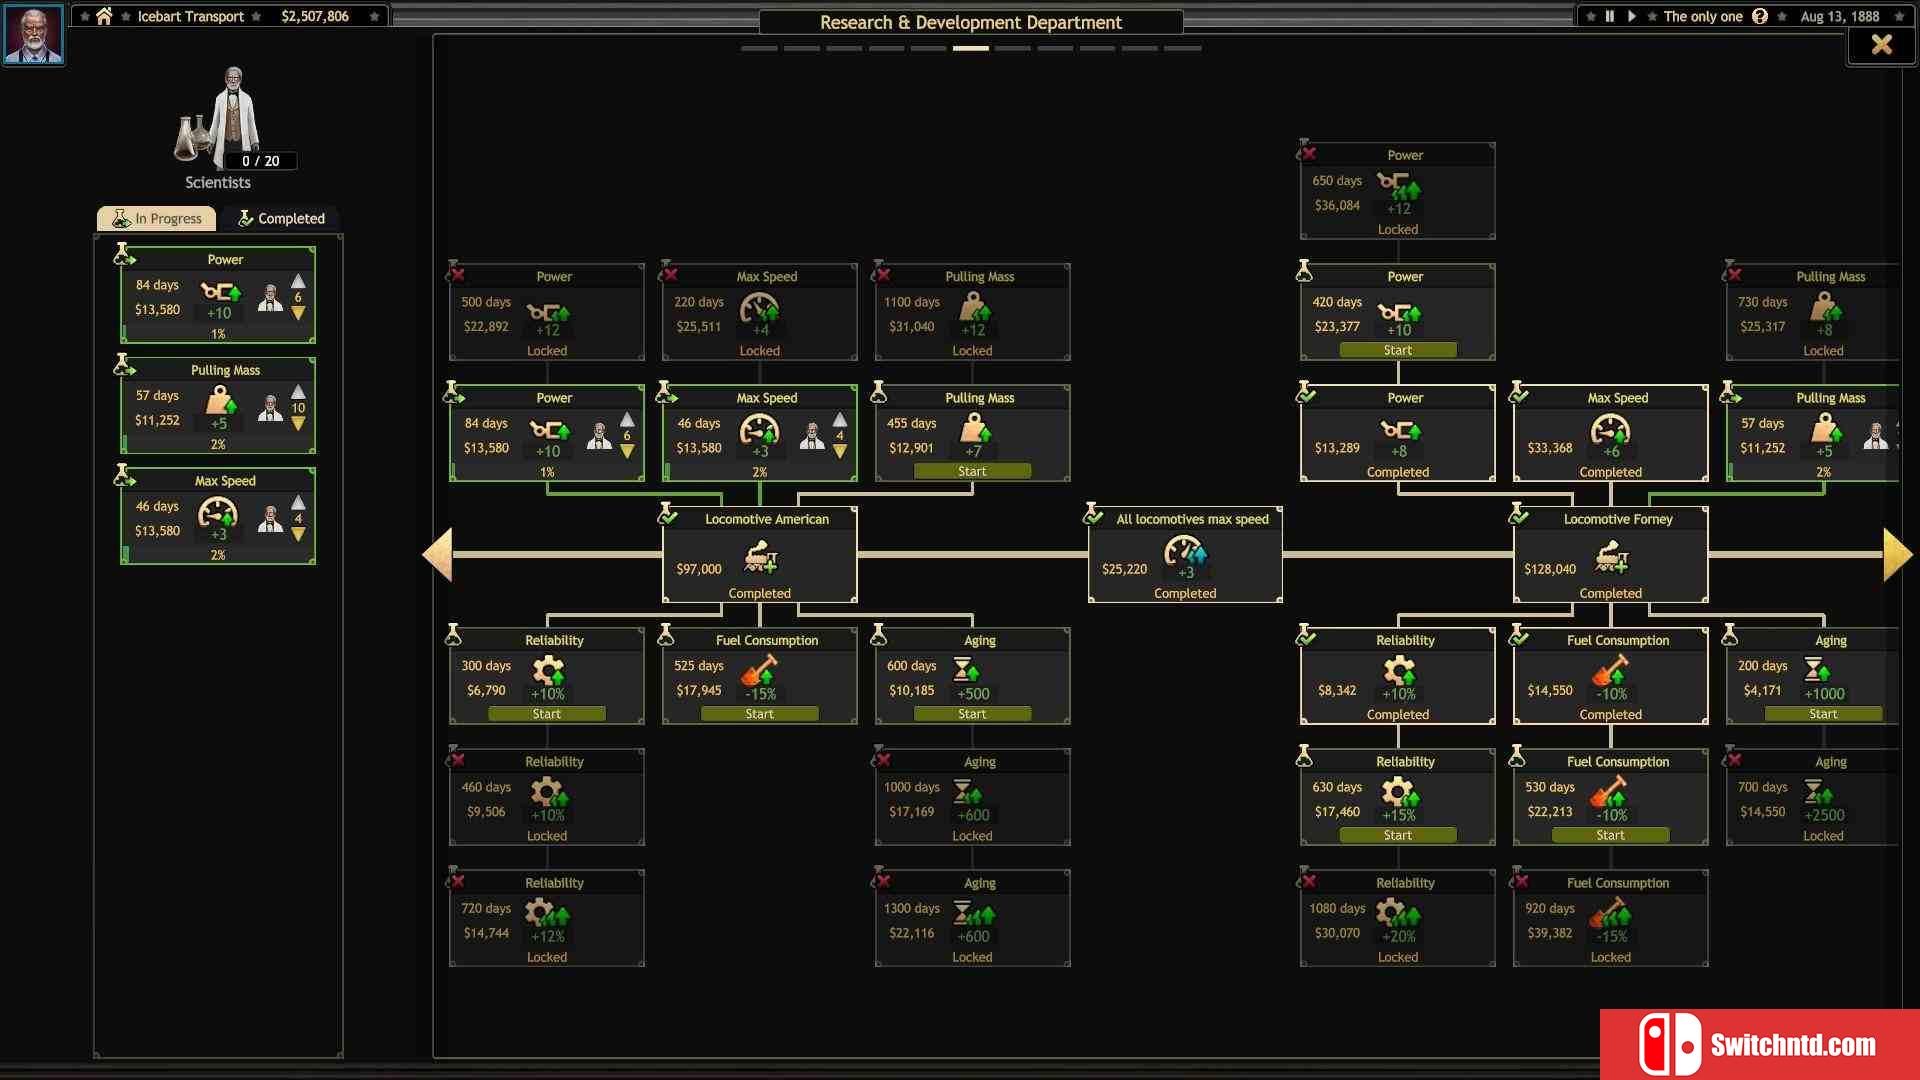Start the 525-day Fuel Consumption research
This screenshot has width=1920, height=1080.
pos(759,714)
